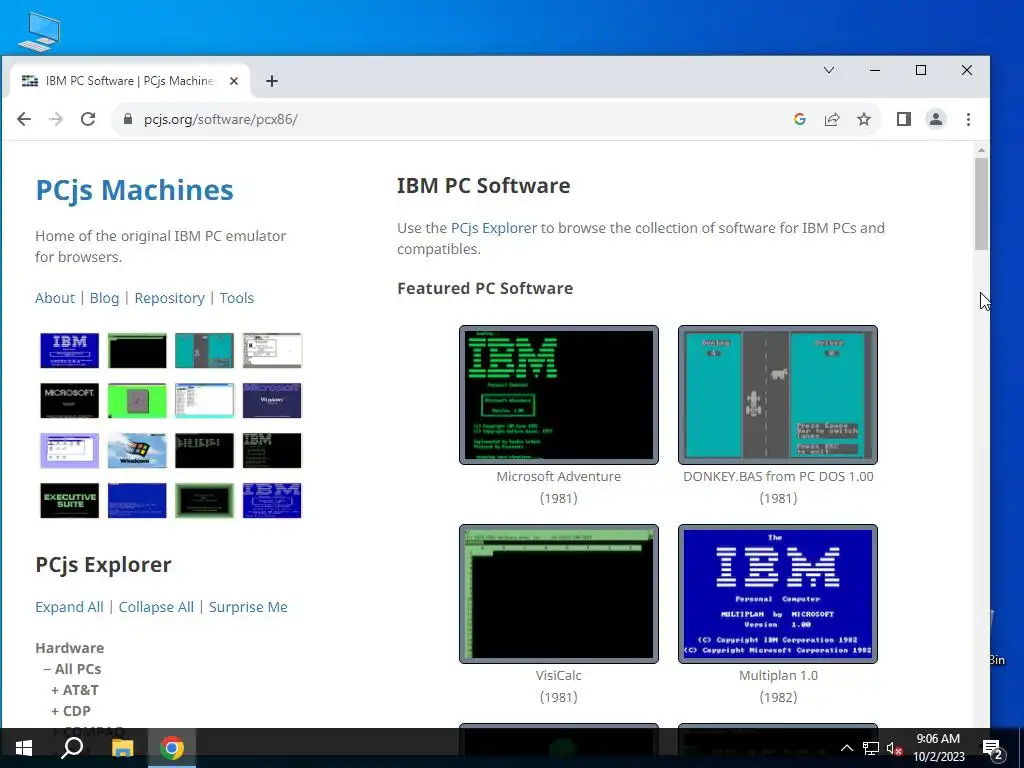
Task: Go to the Blog link
Action: tap(104, 298)
